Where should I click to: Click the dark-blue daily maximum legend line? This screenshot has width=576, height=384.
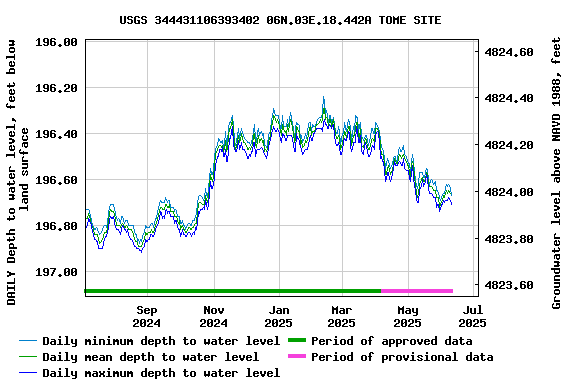point(28,373)
